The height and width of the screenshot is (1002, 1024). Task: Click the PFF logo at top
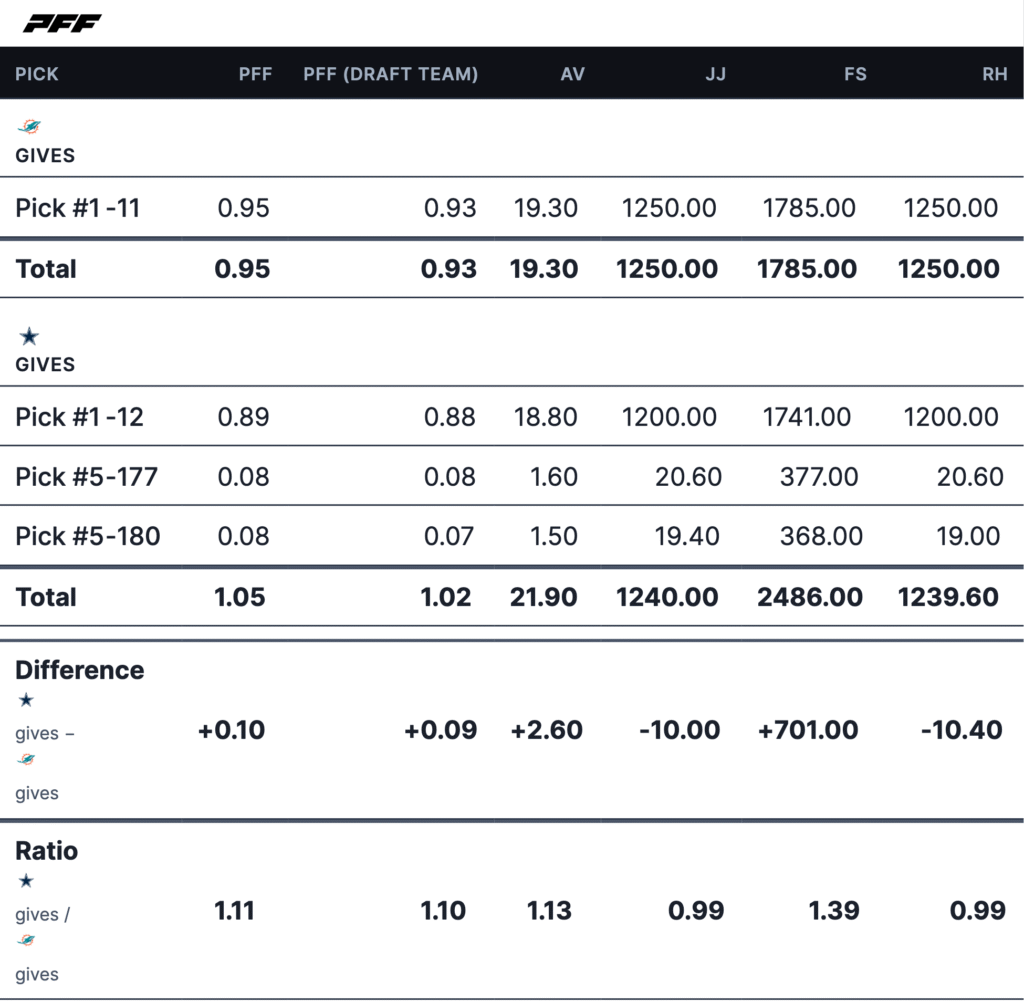pos(61,23)
